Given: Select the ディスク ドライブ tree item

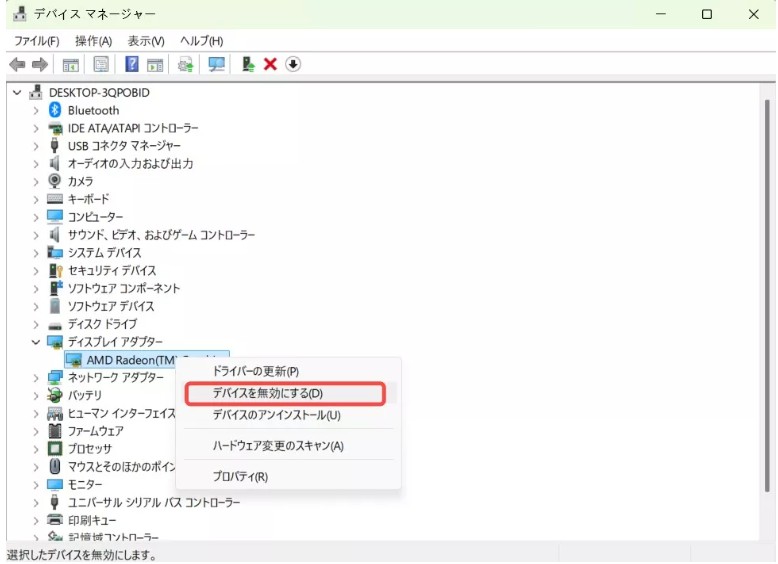Looking at the screenshot, I should tap(102, 324).
